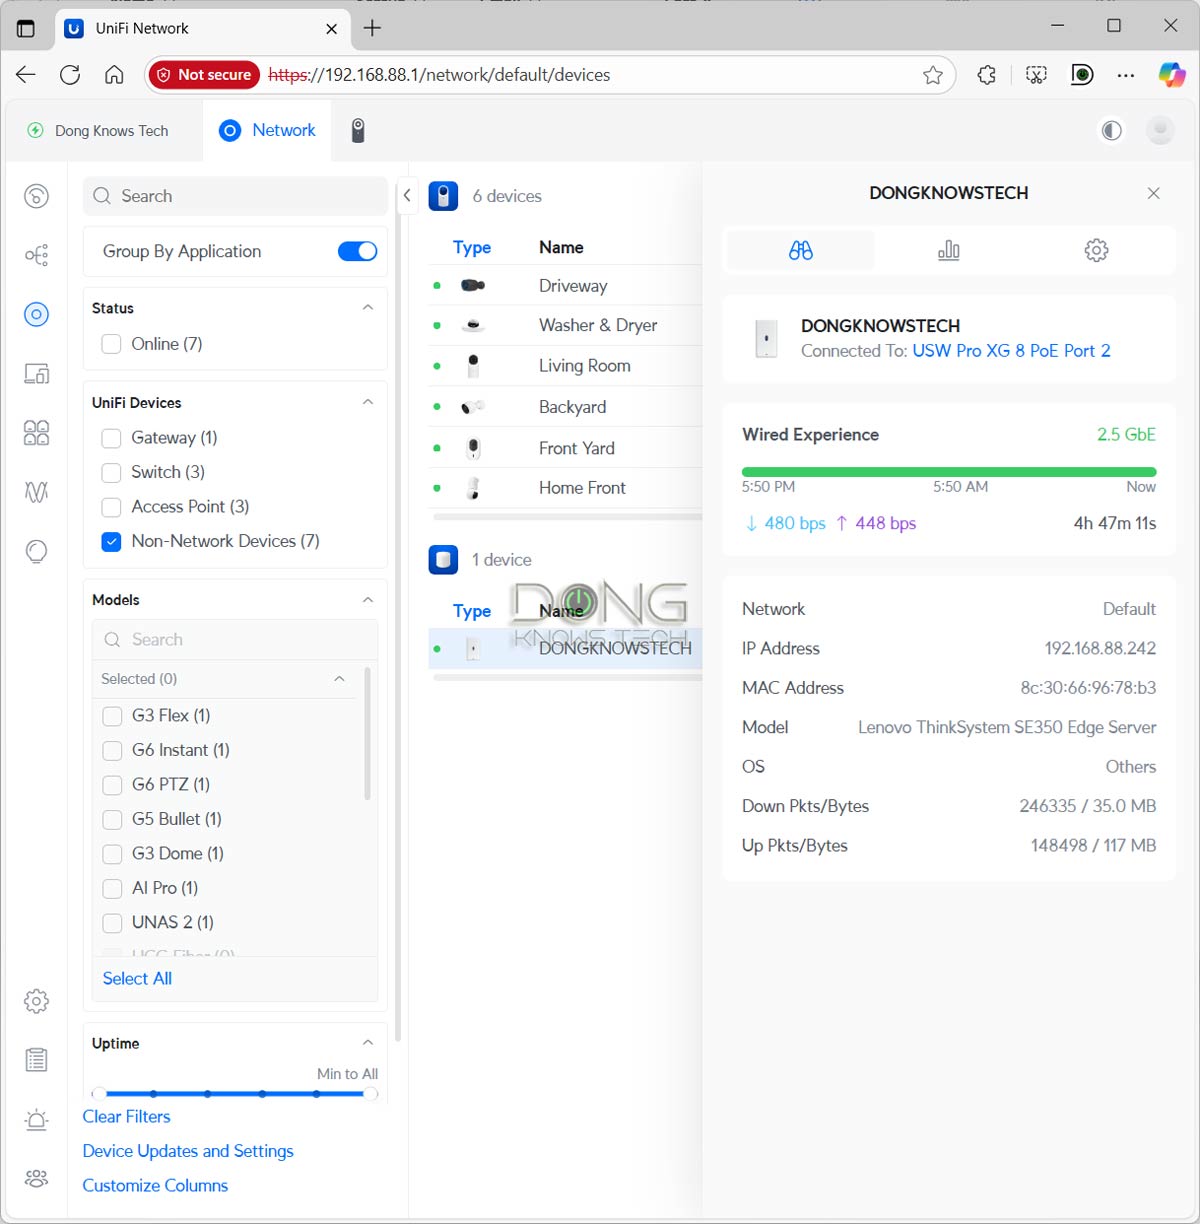The height and width of the screenshot is (1224, 1200).
Task: Open the Protect camera app icon
Action: pos(358,131)
